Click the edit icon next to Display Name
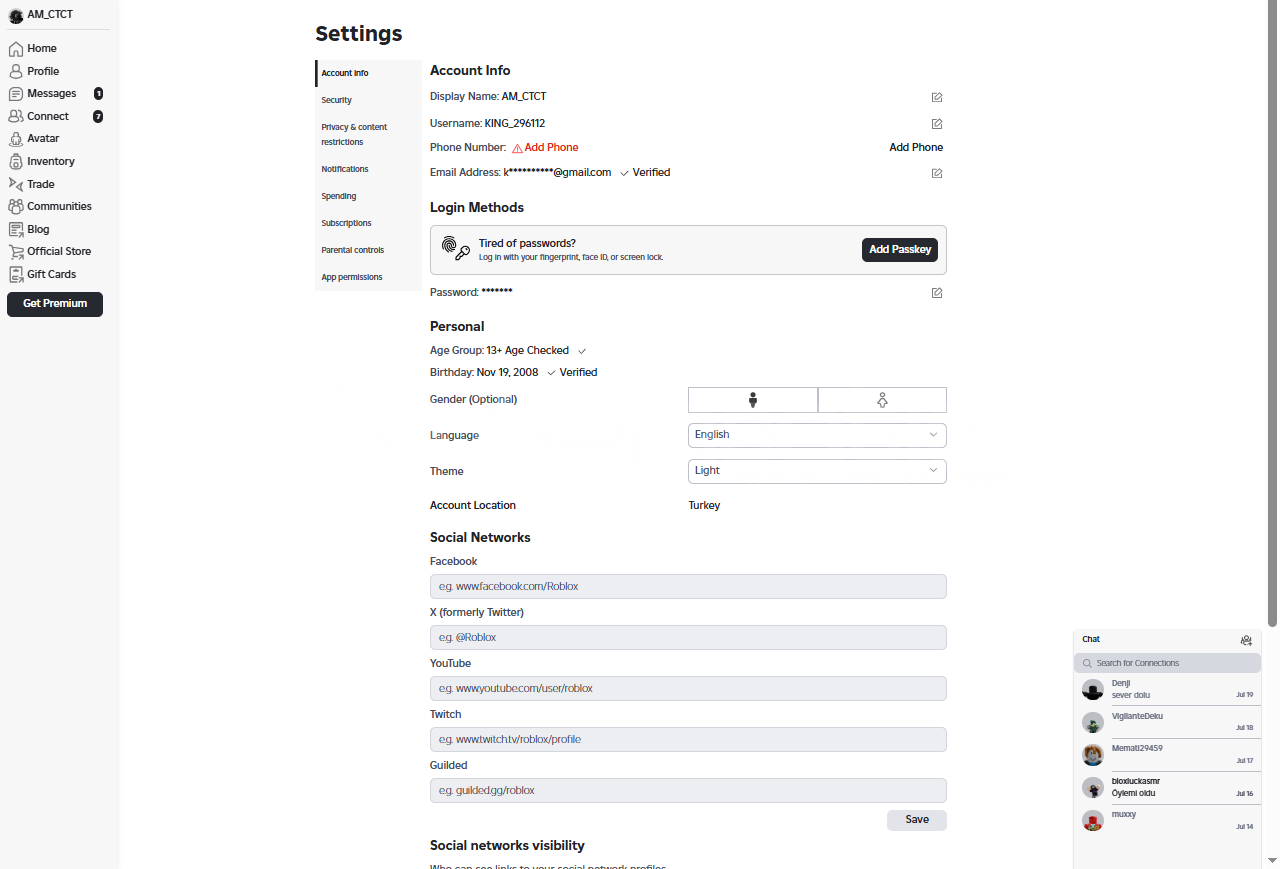 [937, 97]
